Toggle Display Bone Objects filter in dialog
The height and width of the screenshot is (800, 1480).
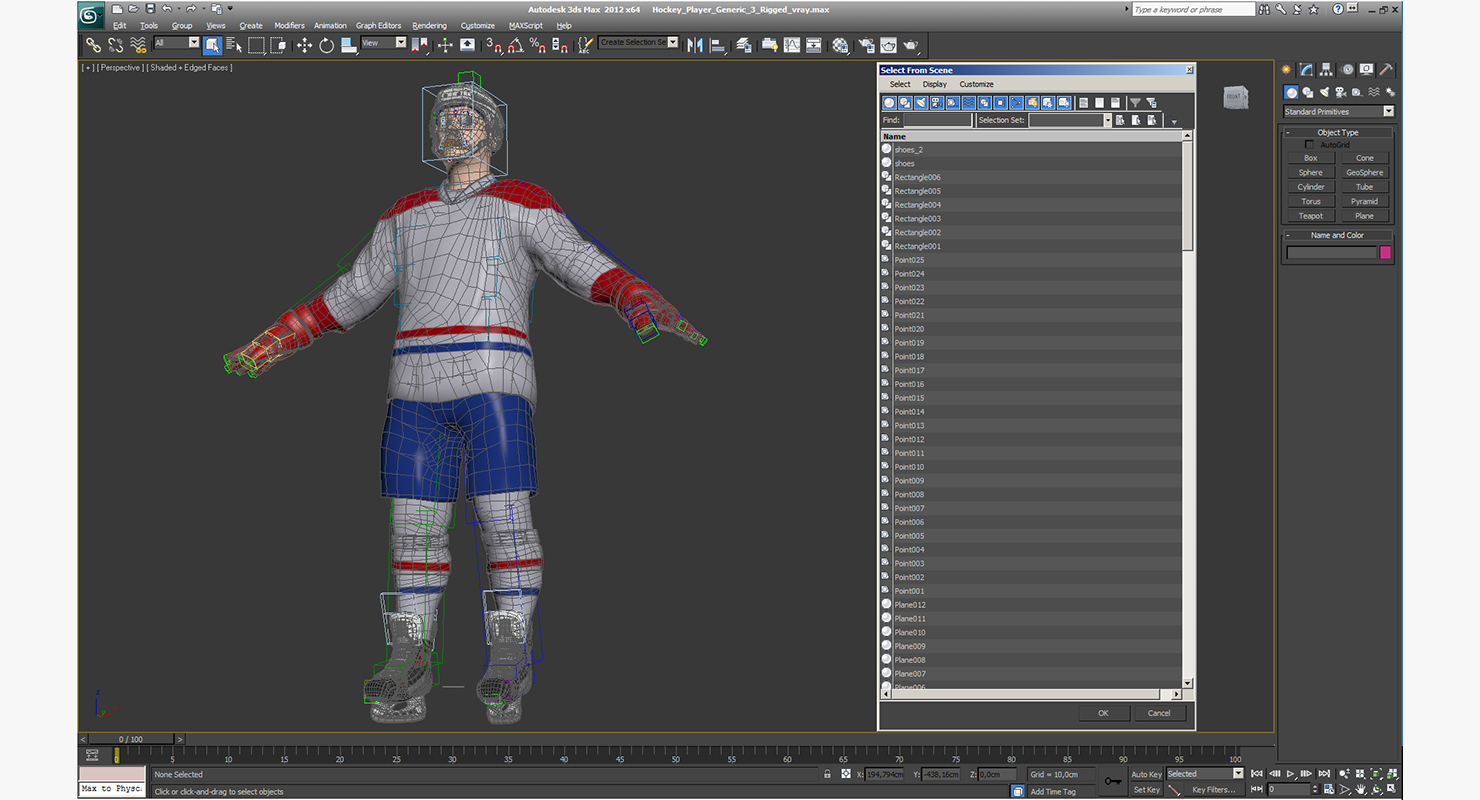click(1016, 103)
